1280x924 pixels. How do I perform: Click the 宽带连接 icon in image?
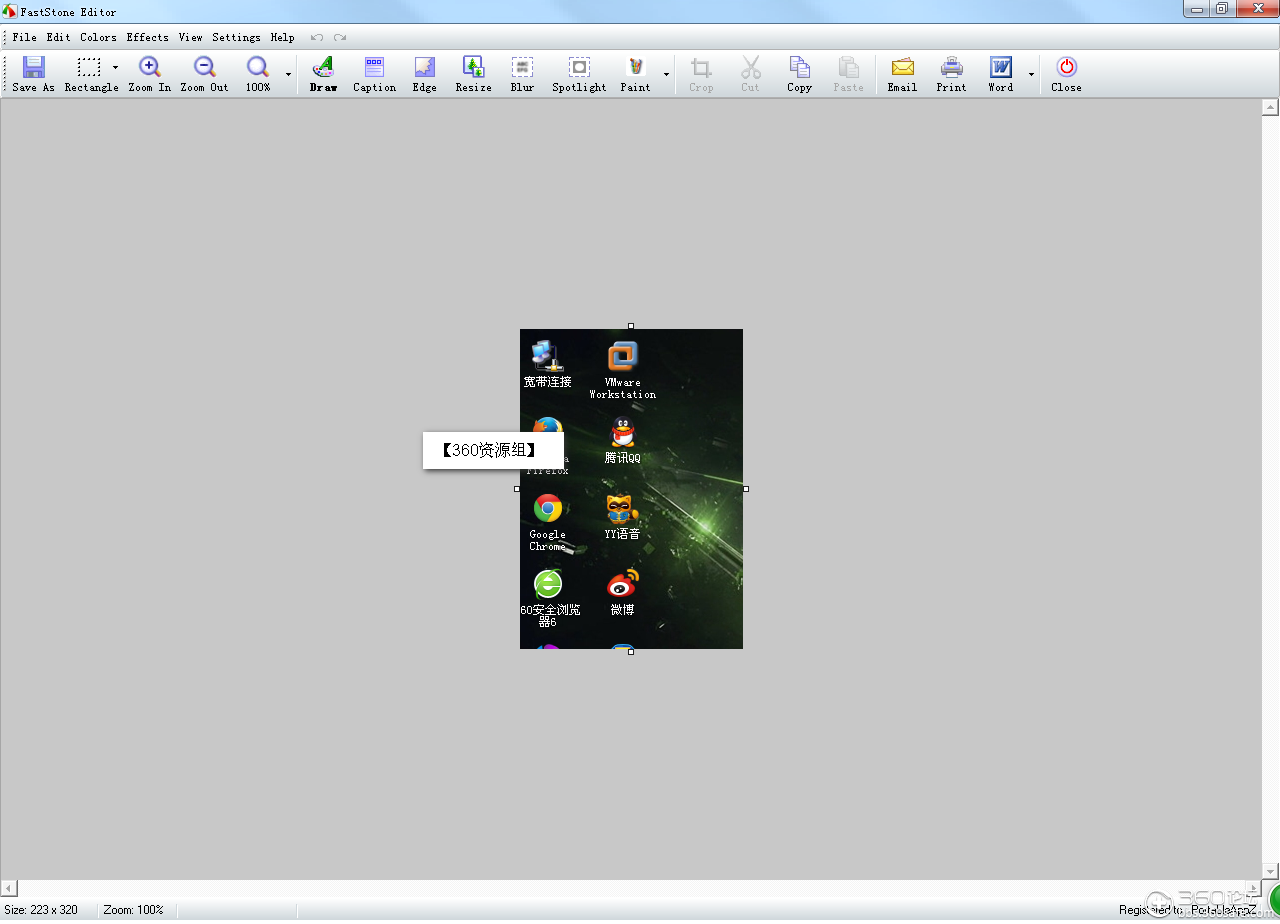tap(547, 356)
